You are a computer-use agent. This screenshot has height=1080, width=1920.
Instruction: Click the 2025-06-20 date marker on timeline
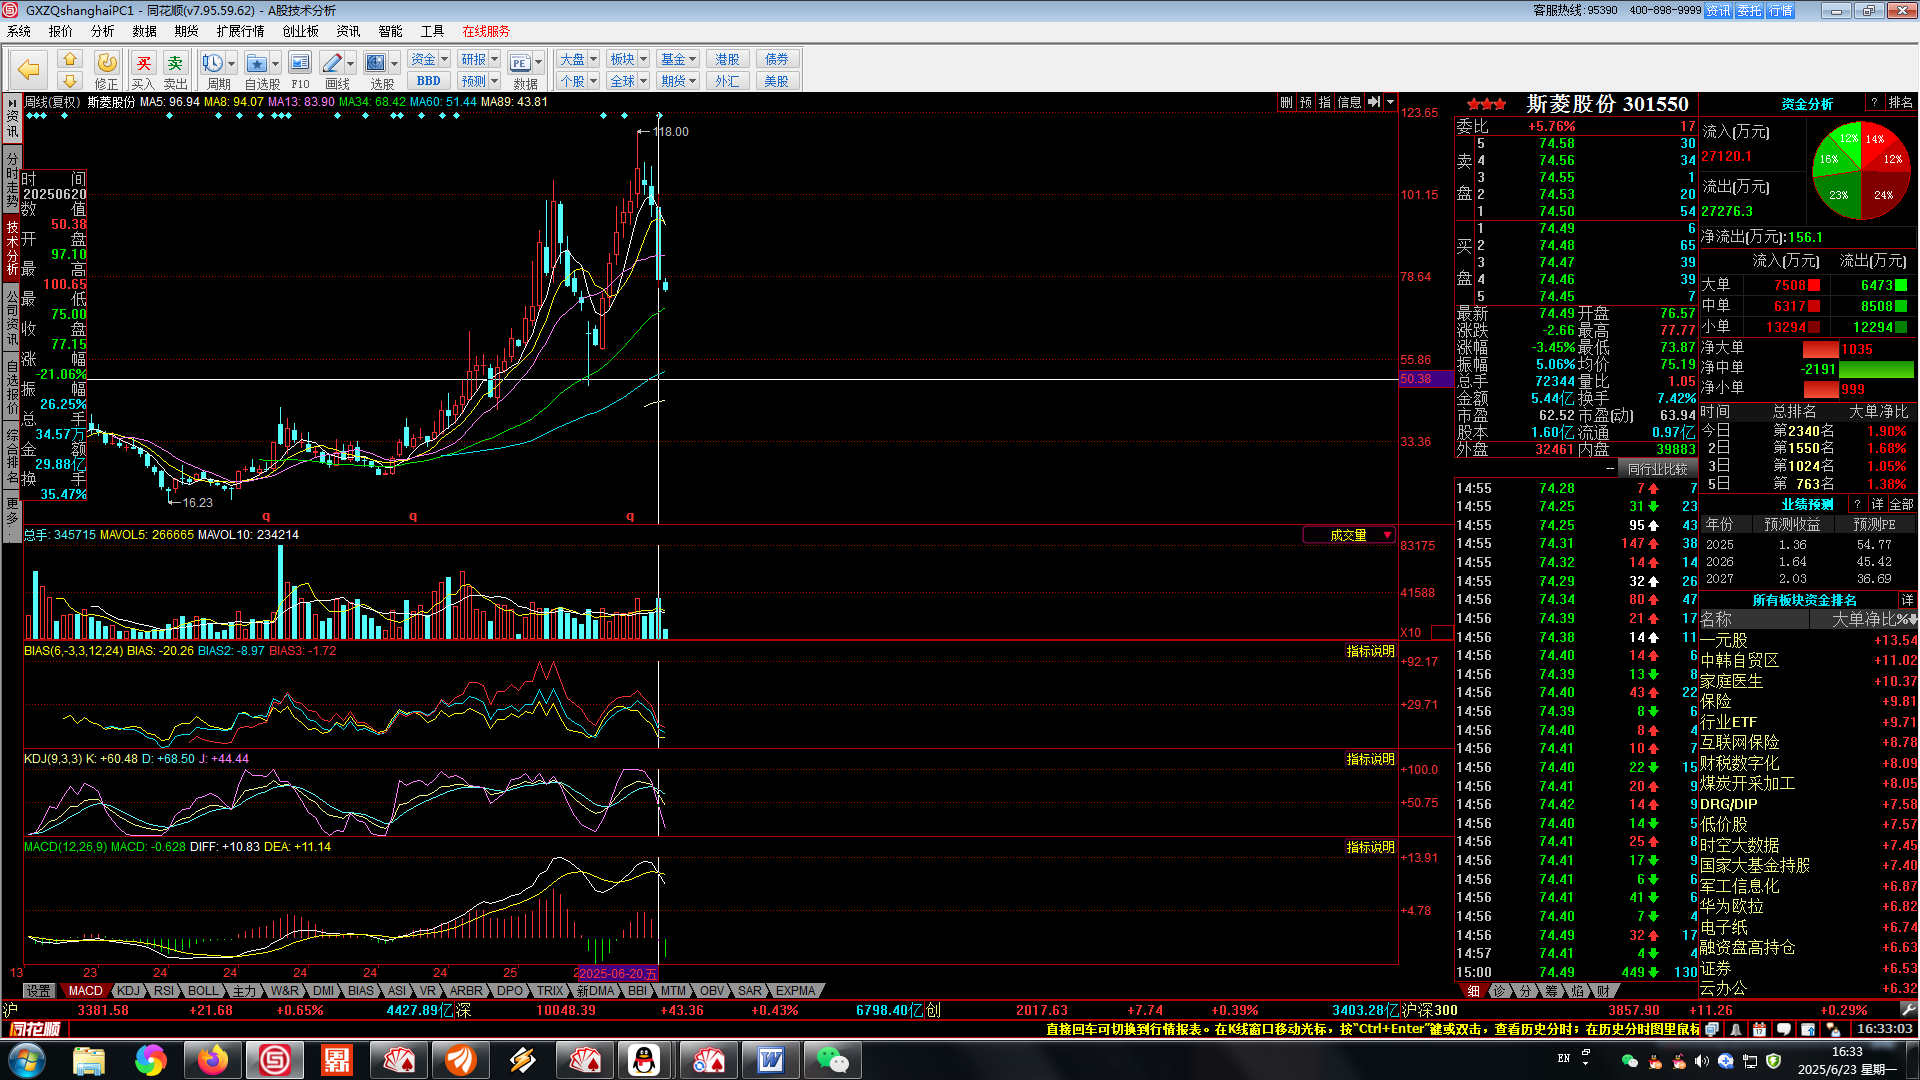[x=618, y=973]
